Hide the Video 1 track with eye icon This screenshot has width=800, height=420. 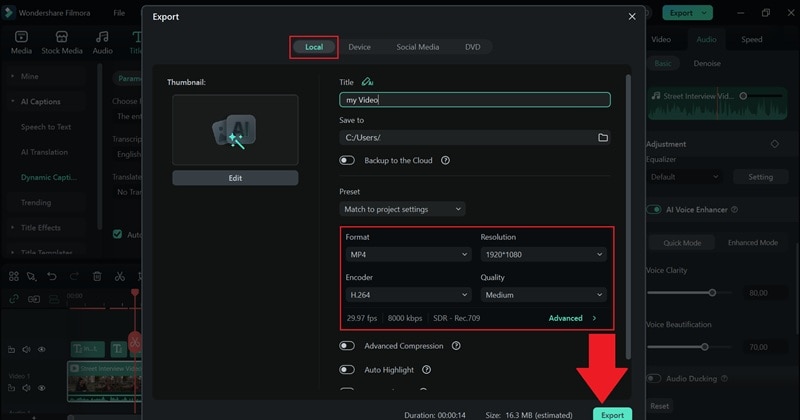[42, 388]
